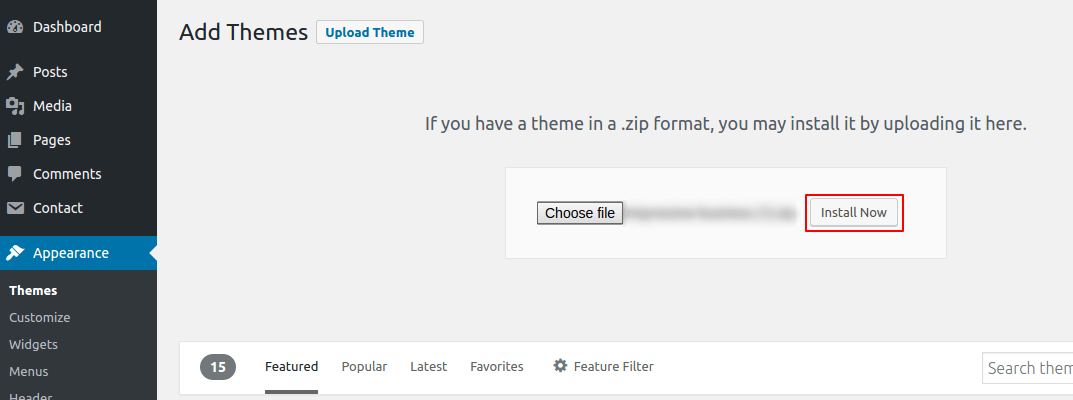Click the Pages document icon

point(15,140)
